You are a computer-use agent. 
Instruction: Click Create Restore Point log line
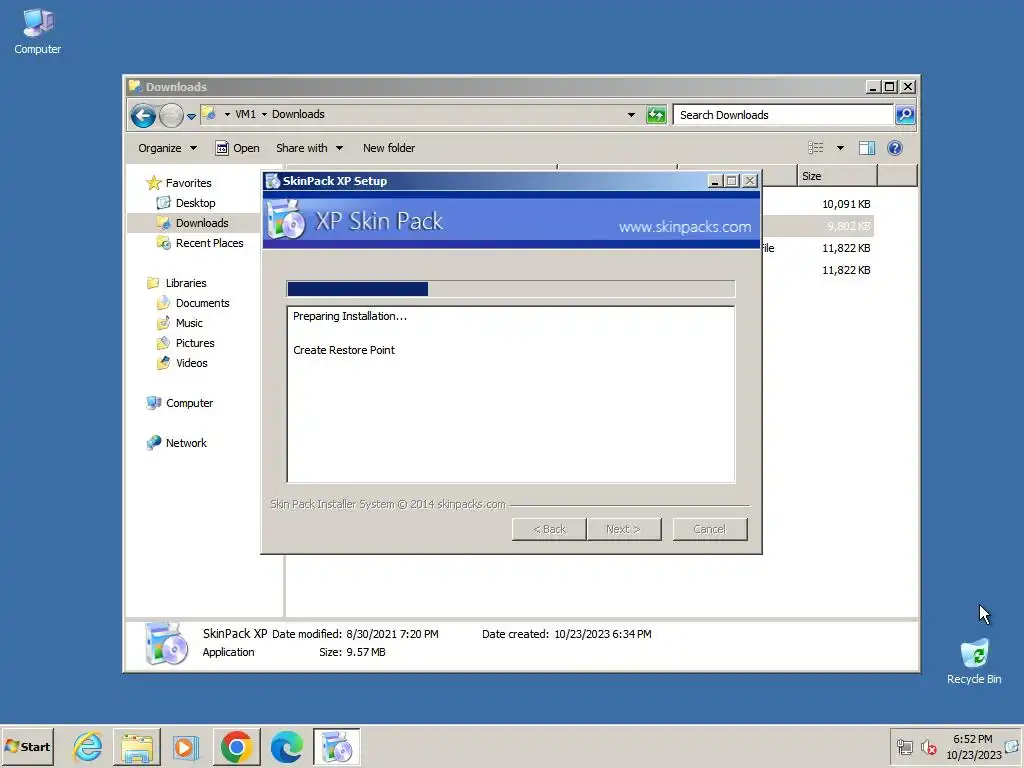(x=344, y=350)
